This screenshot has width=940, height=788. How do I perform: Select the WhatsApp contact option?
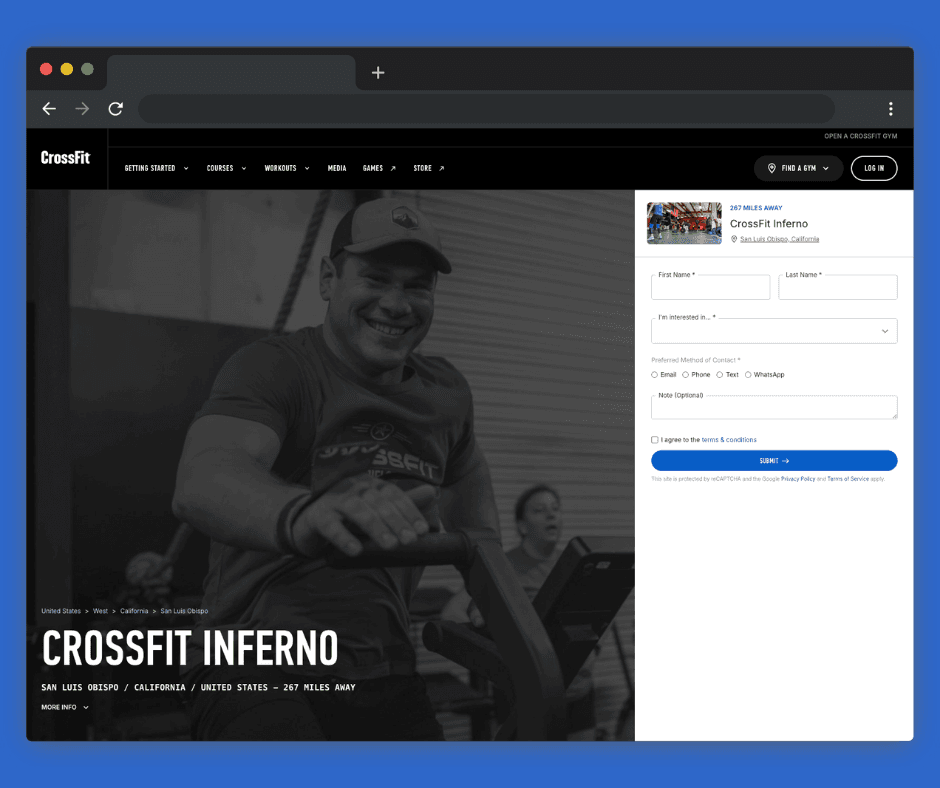[x=748, y=375]
